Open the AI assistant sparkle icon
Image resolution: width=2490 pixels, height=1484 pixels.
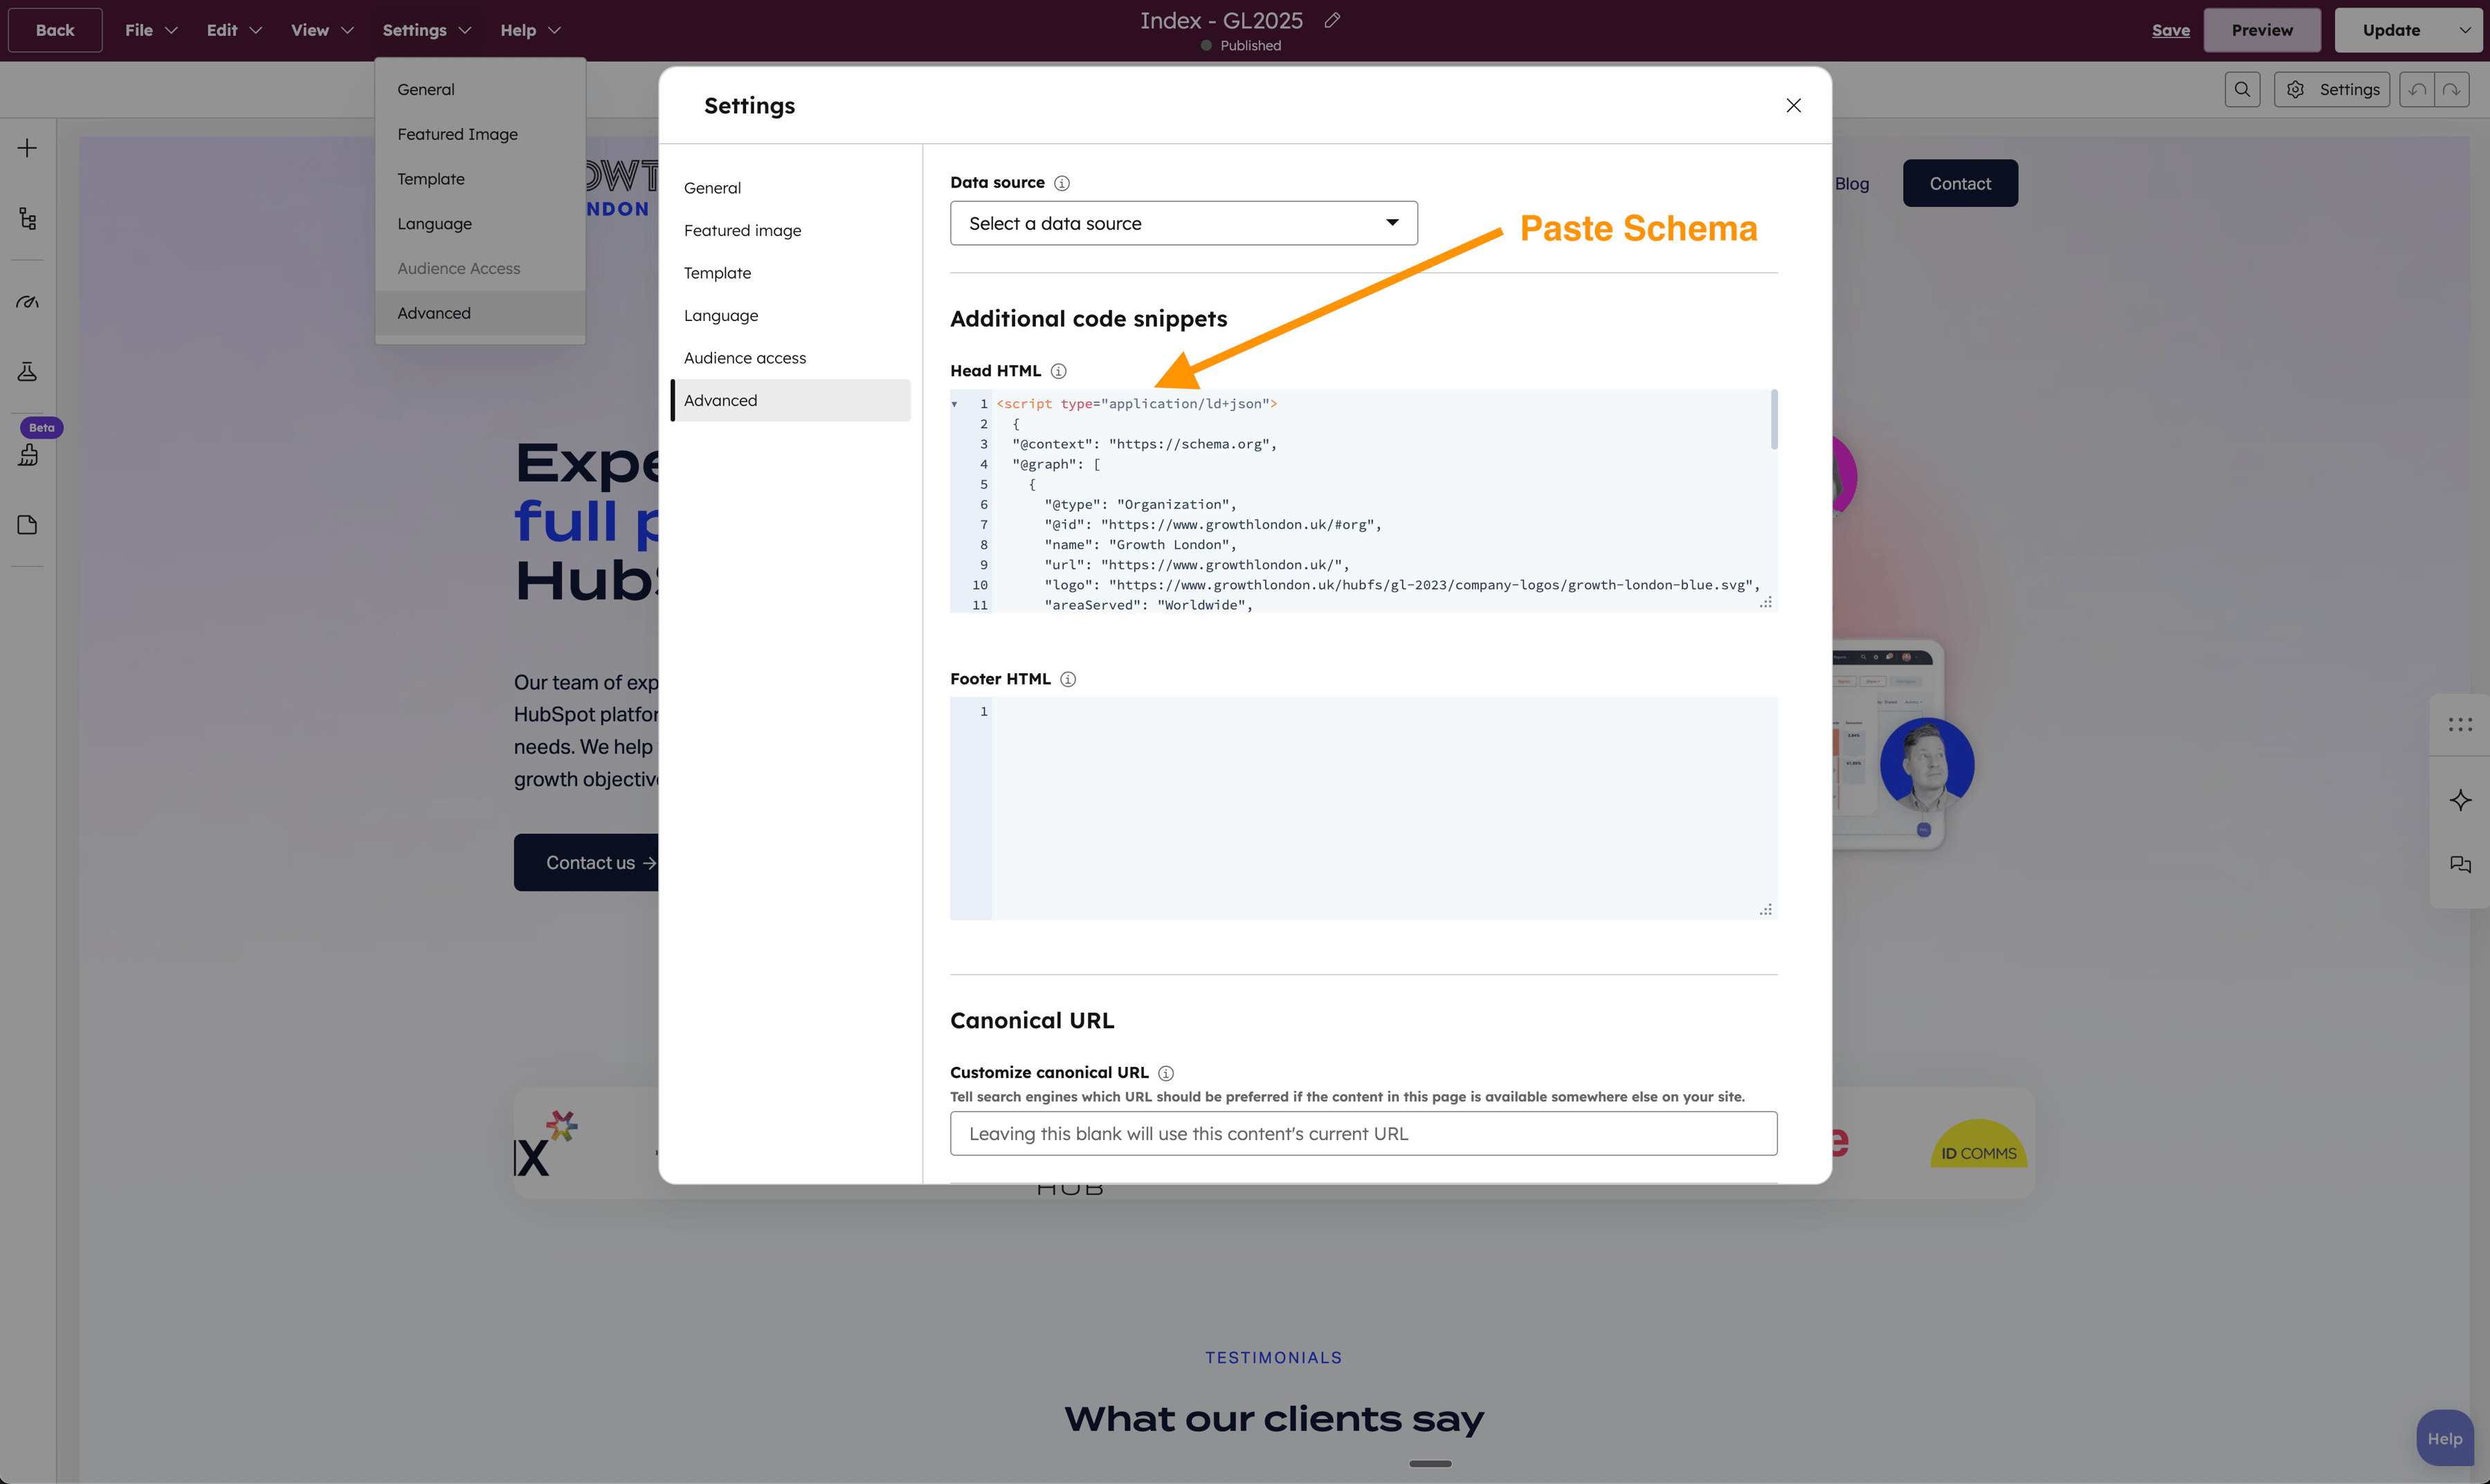(x=2461, y=800)
